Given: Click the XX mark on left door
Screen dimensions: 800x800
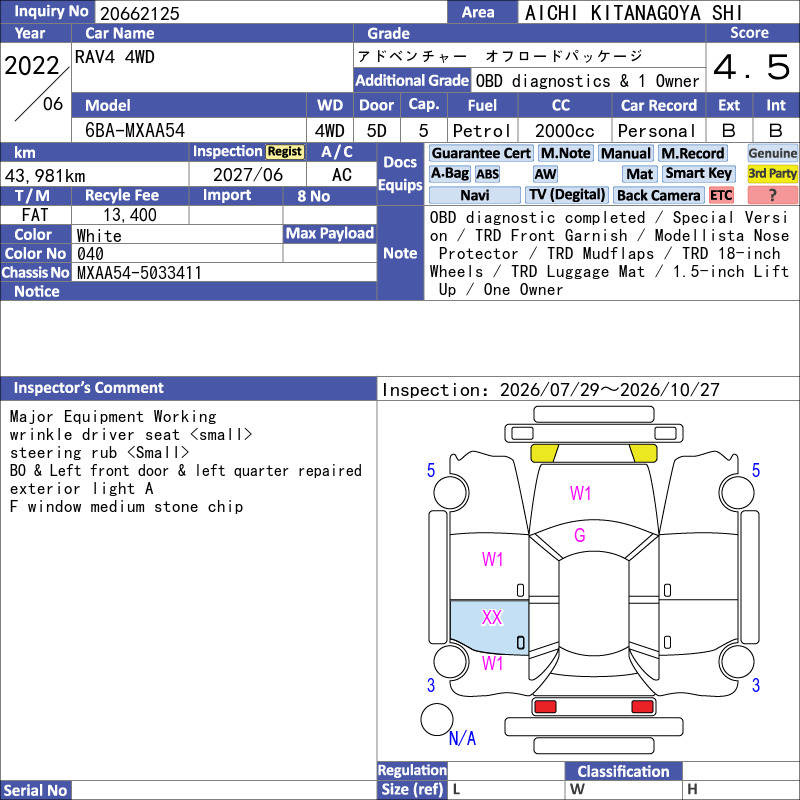Looking at the screenshot, I should point(492,618).
